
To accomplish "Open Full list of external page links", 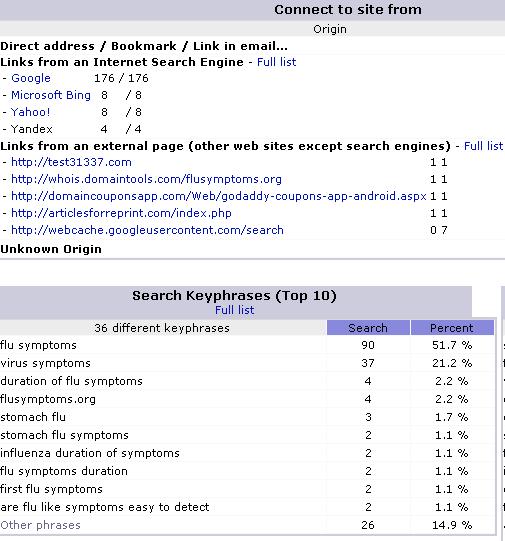I will pyautogui.click(x=483, y=146).
